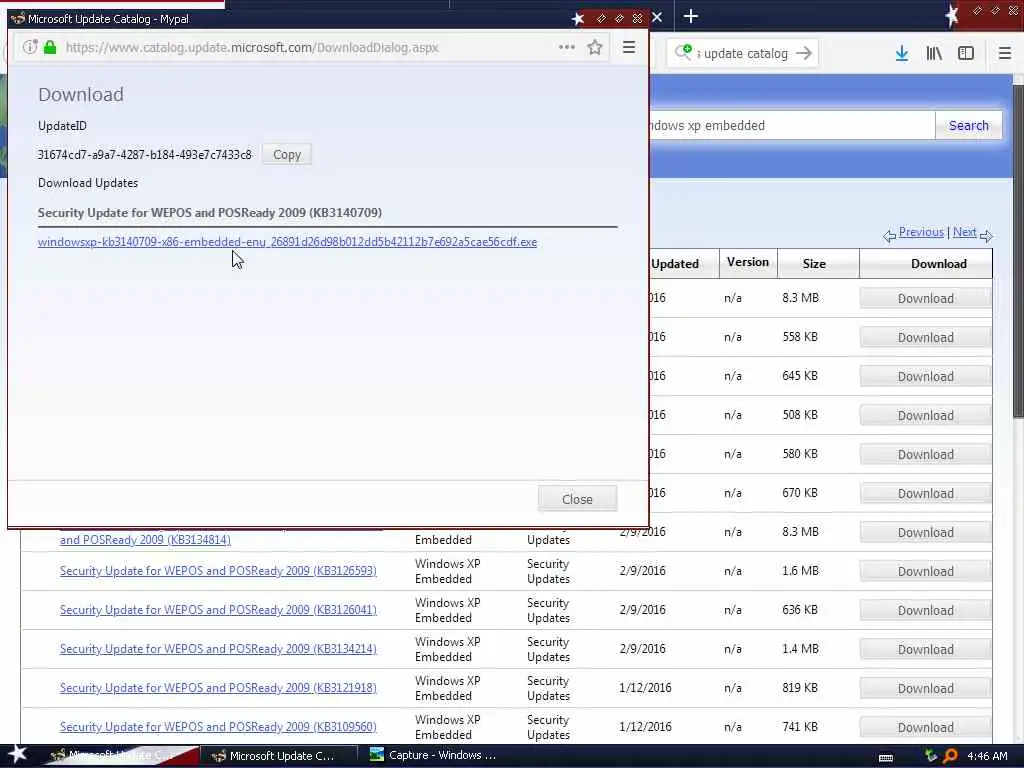The image size is (1024, 768).
Task: Click the search engine icon in search bar
Action: 683,52
